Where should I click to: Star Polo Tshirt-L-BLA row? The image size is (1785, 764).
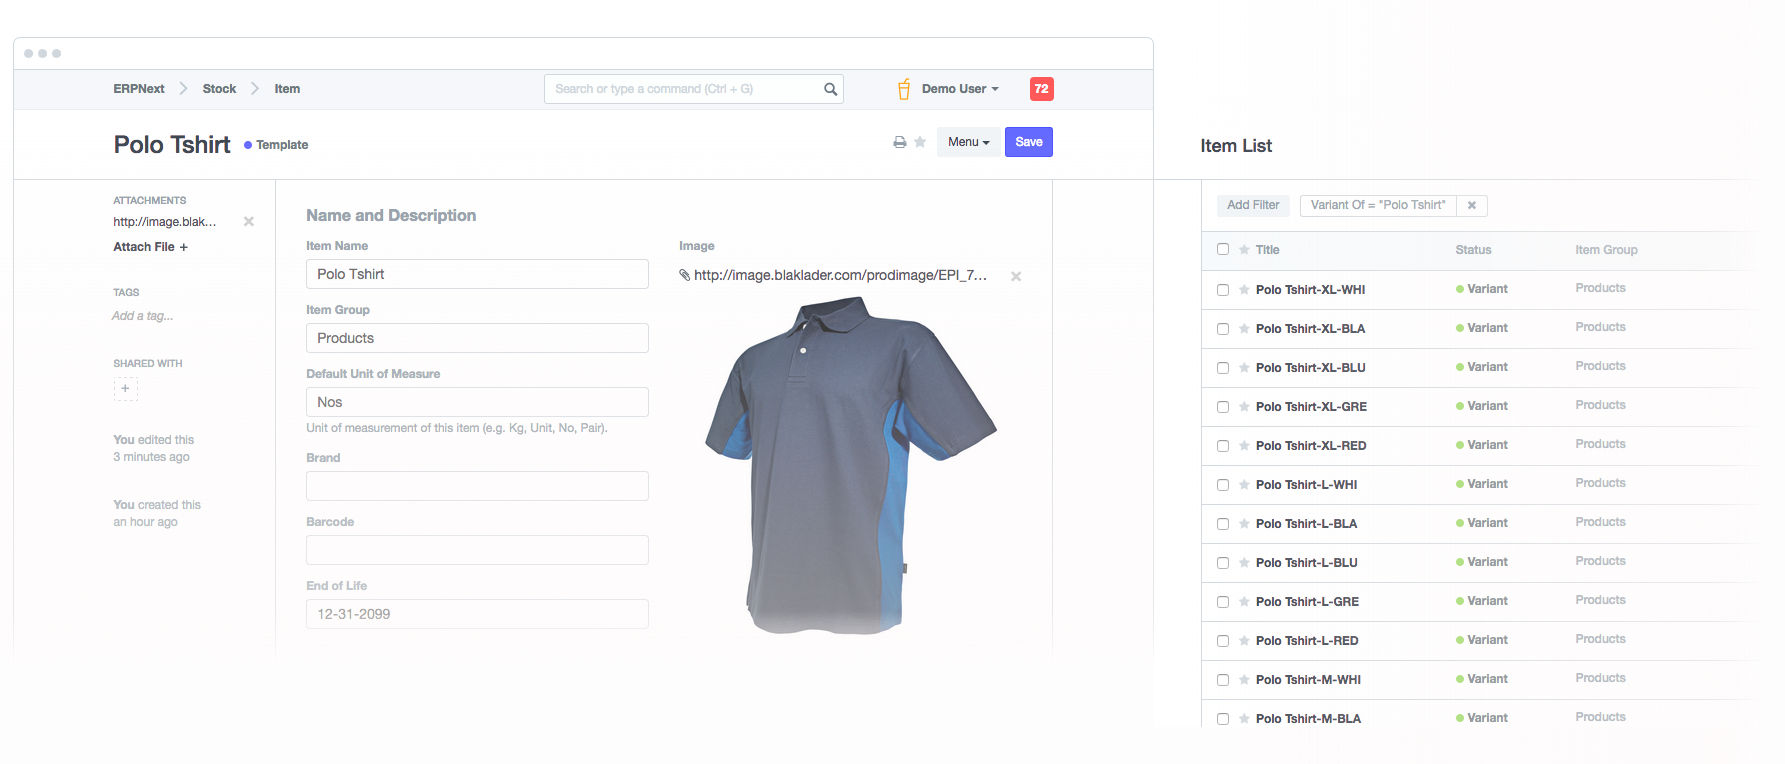(1244, 524)
